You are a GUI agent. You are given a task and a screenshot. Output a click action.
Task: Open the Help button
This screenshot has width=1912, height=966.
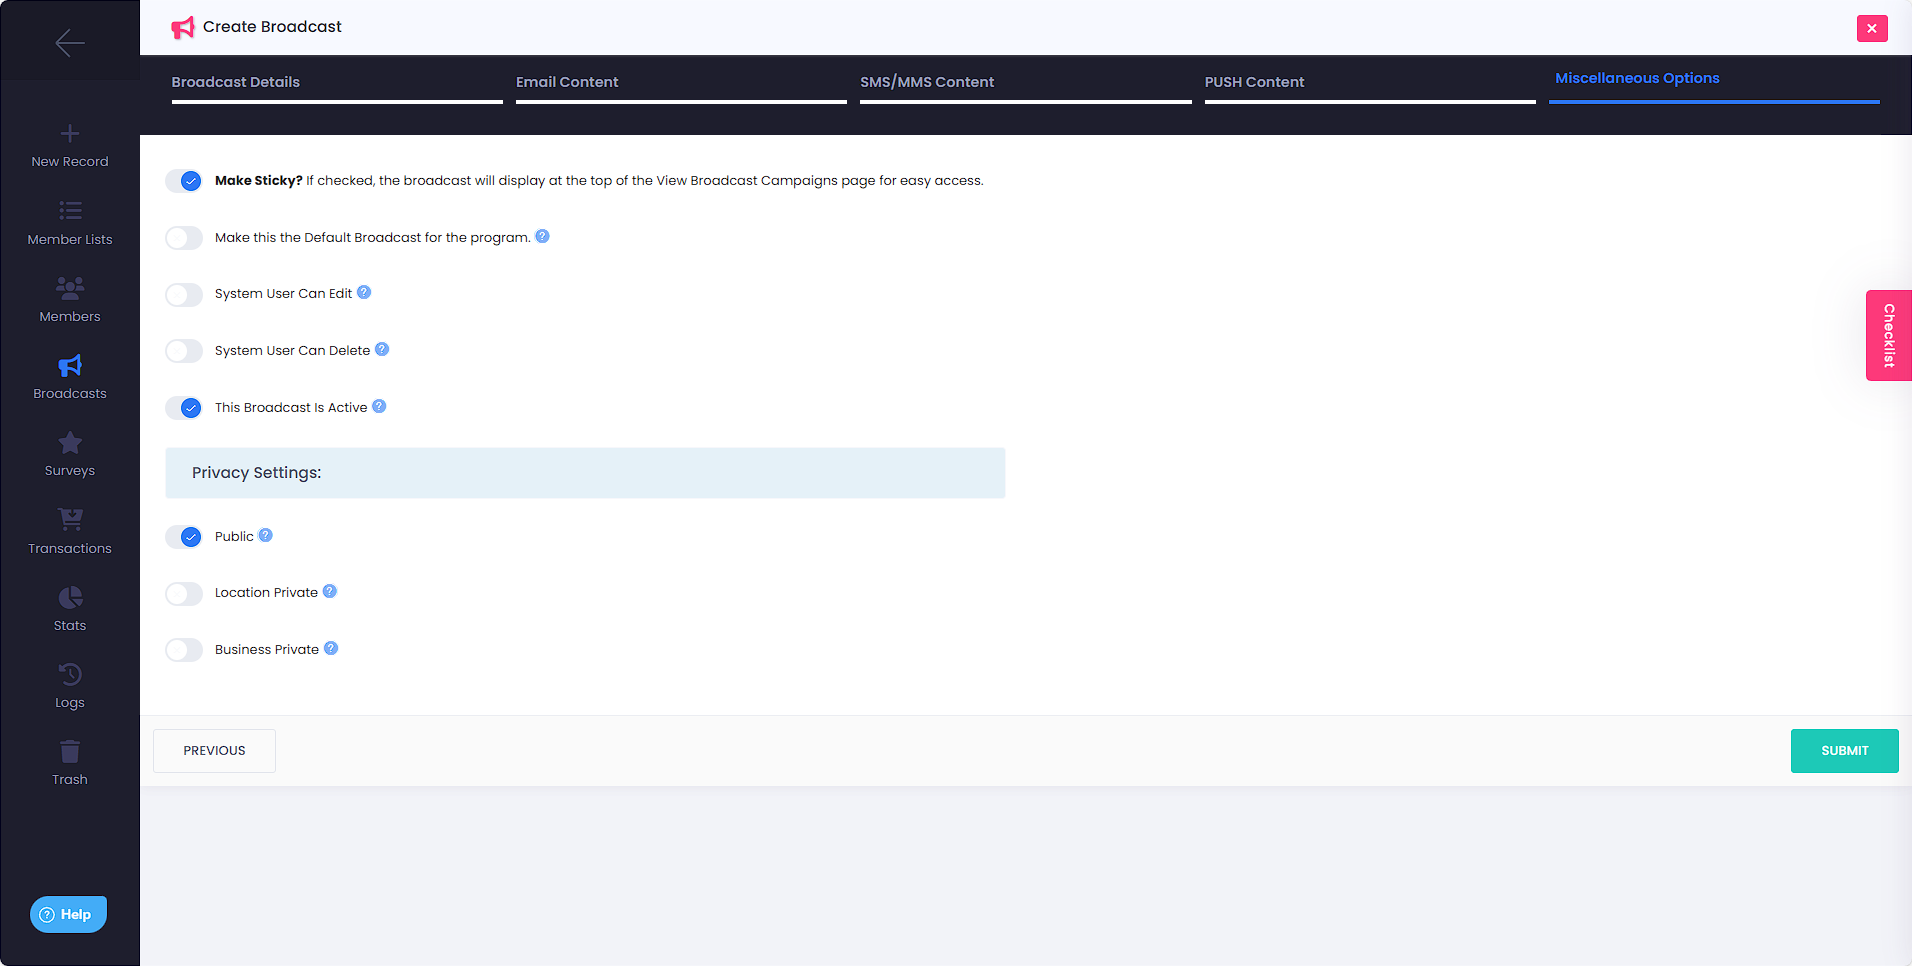pos(68,914)
